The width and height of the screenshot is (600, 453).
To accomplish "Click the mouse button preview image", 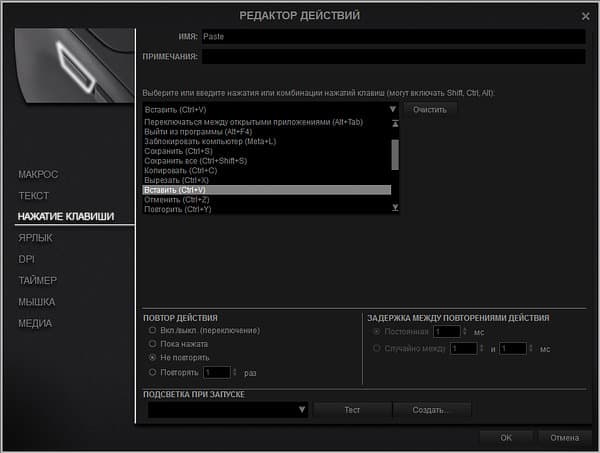I will click(75, 65).
